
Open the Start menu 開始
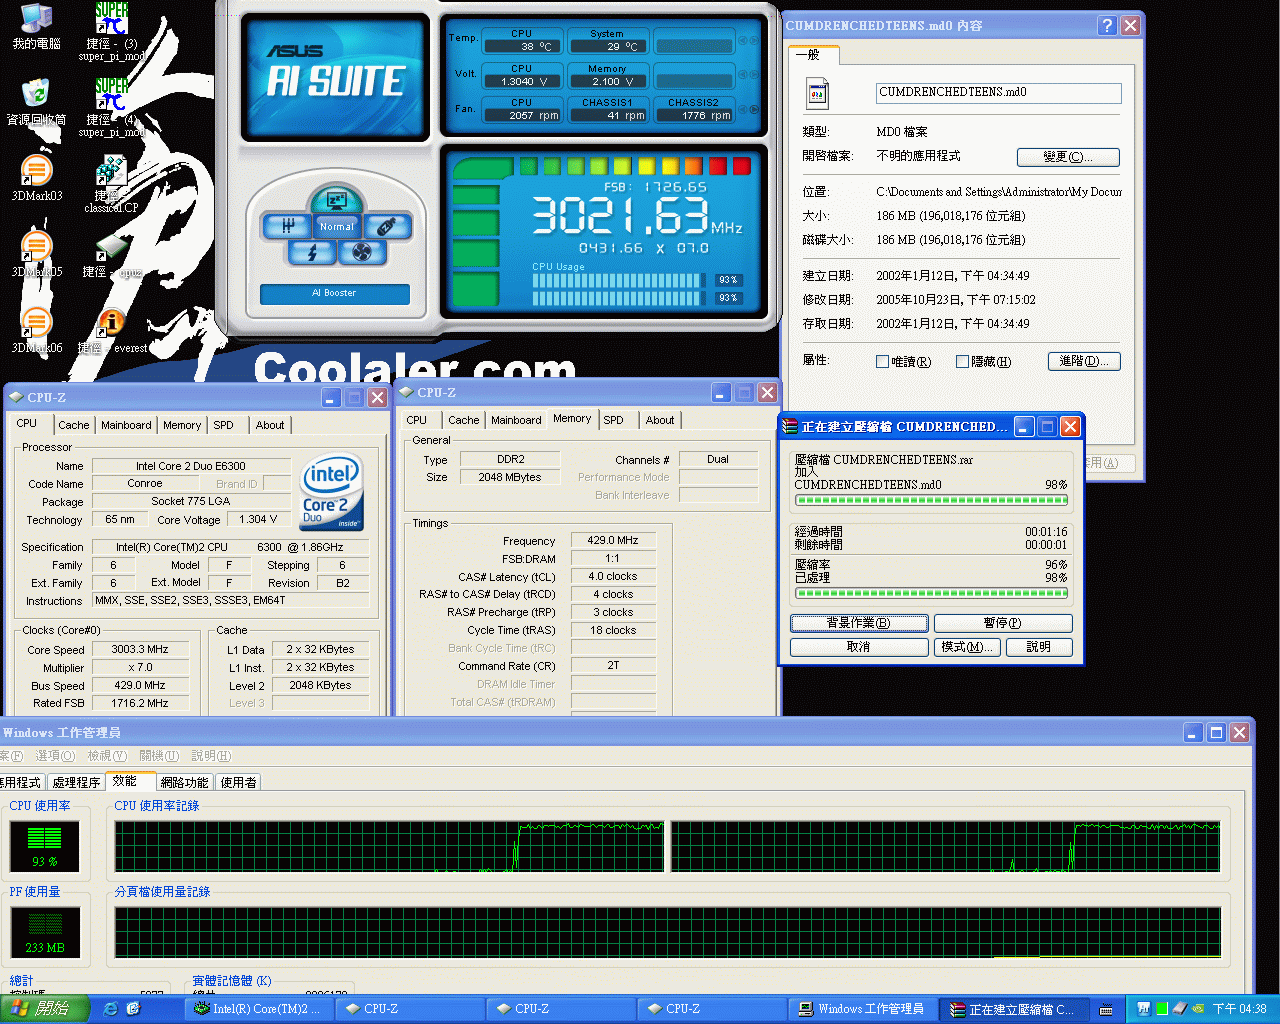pyautogui.click(x=45, y=1009)
